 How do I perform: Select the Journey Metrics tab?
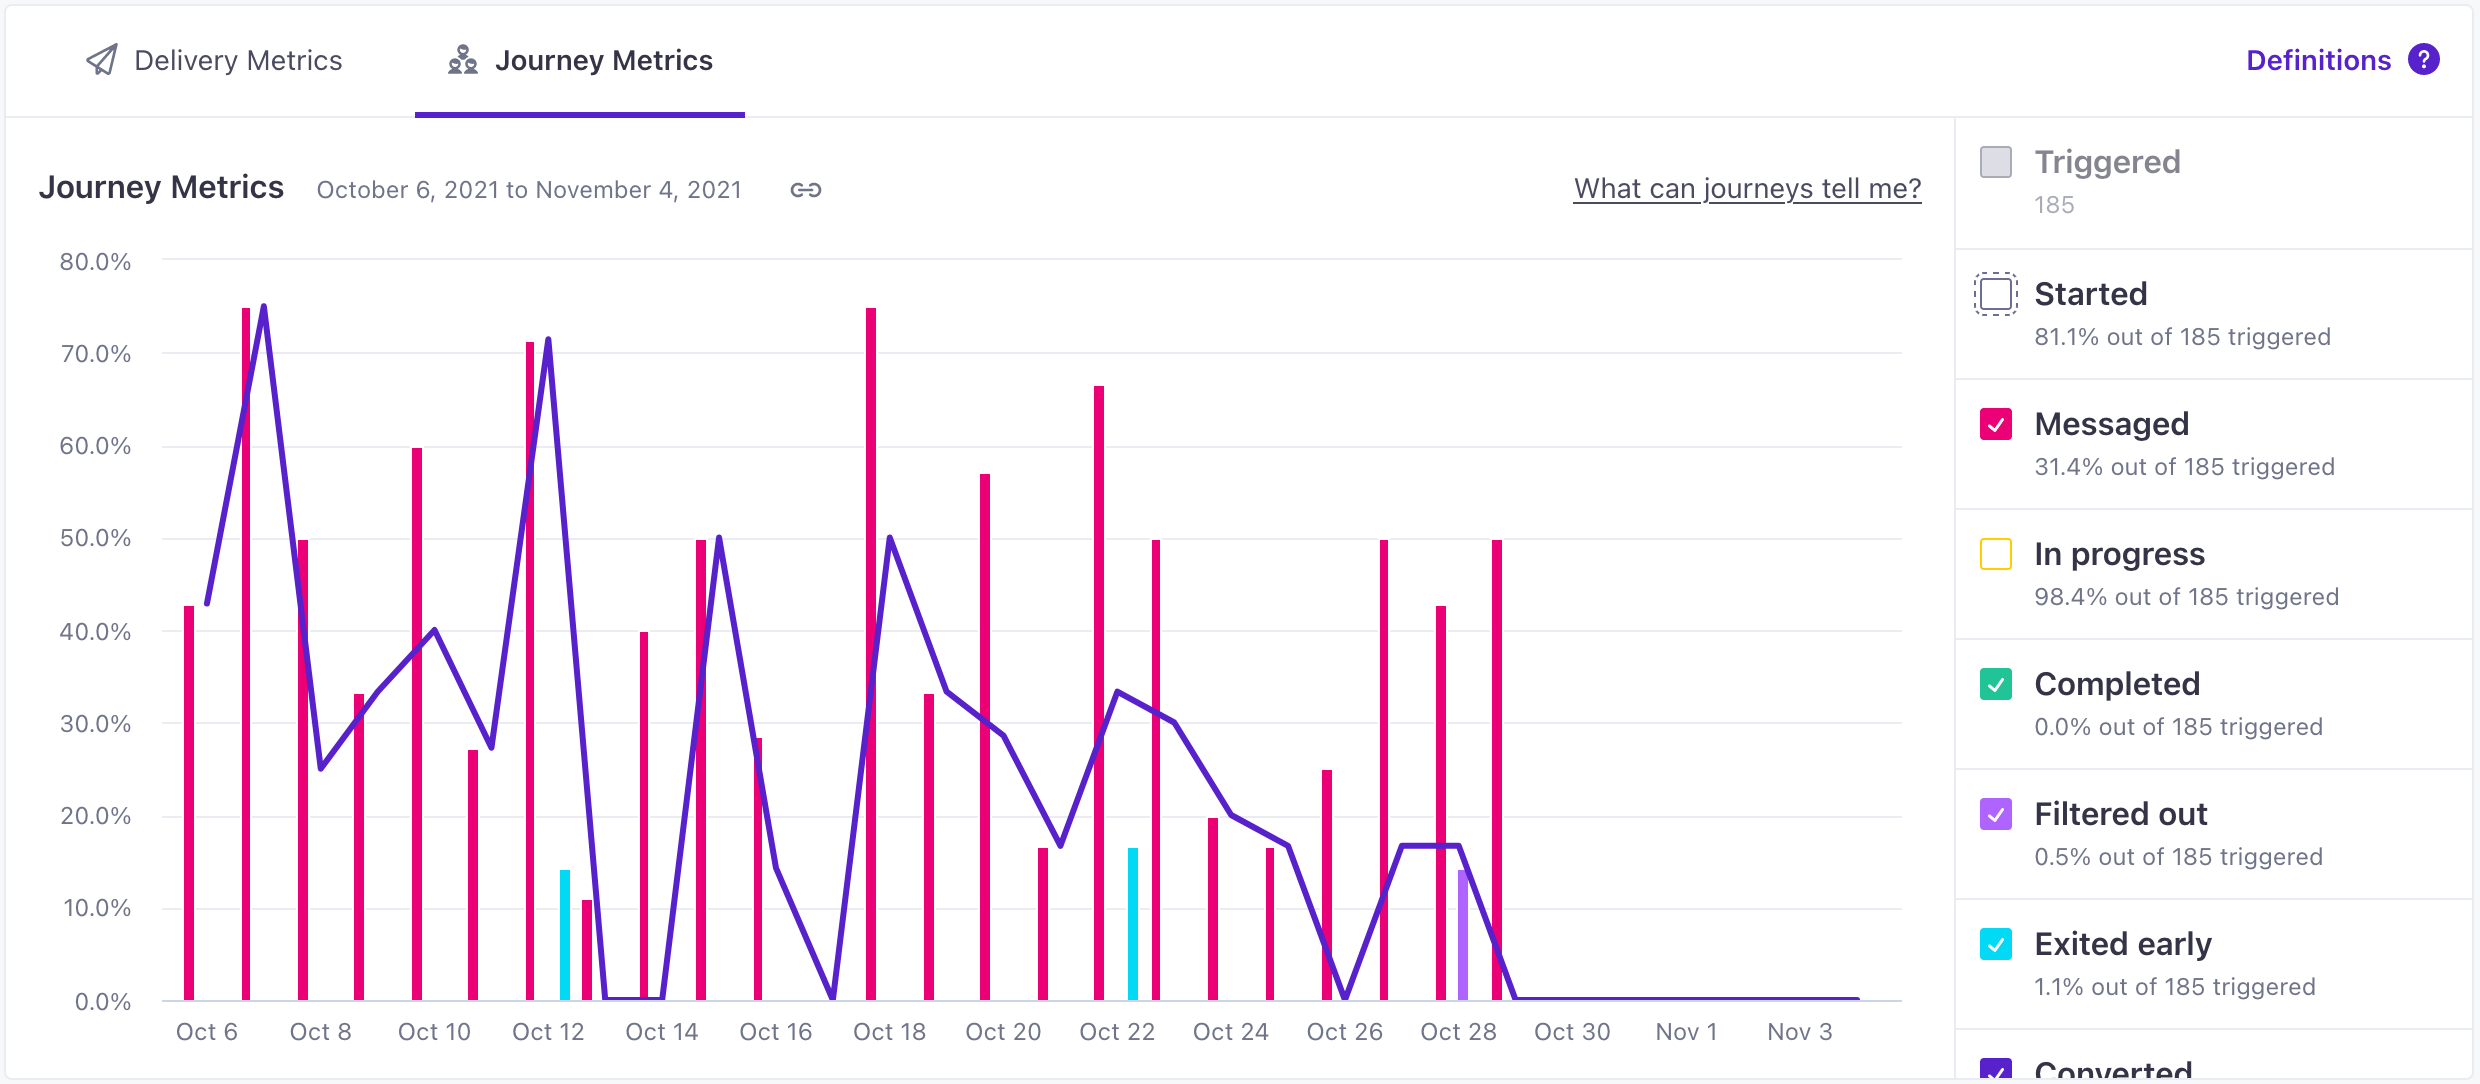pos(580,61)
